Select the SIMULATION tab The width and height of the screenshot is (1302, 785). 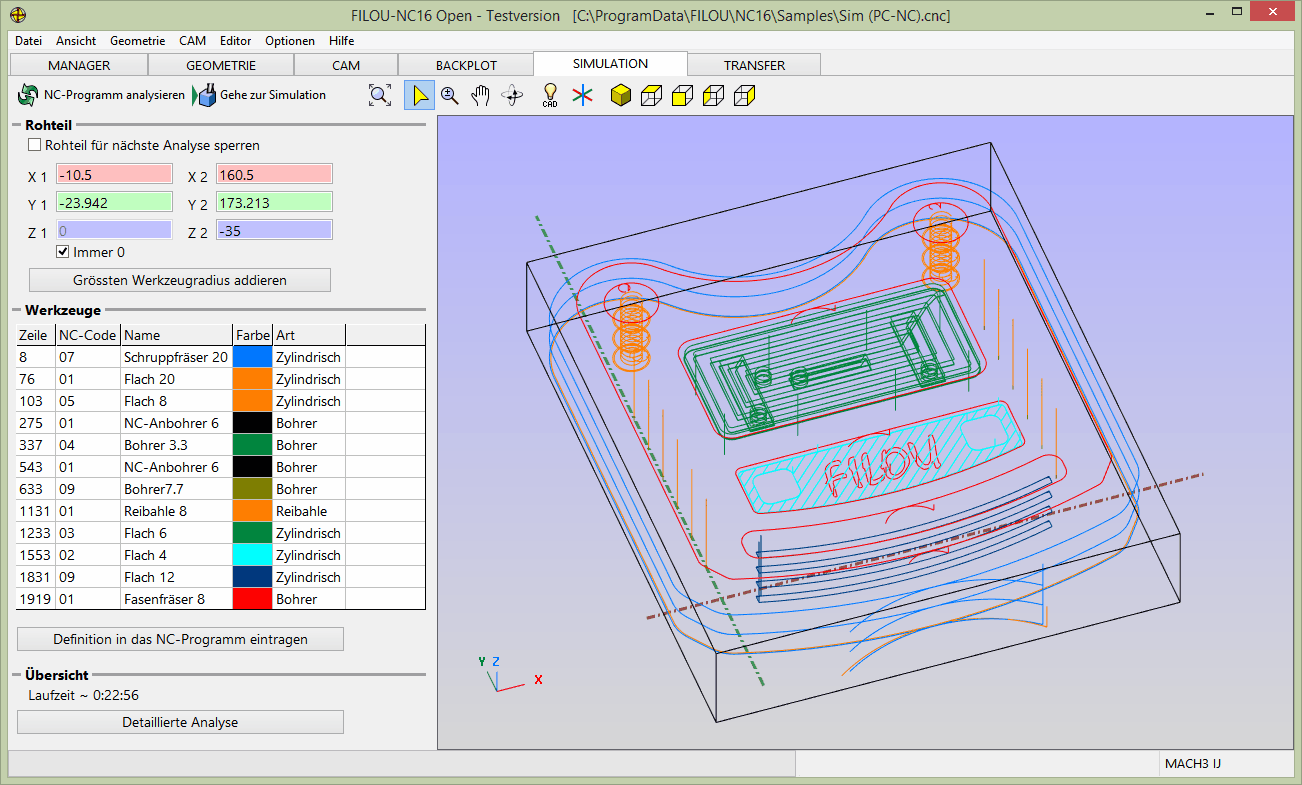click(x=610, y=63)
